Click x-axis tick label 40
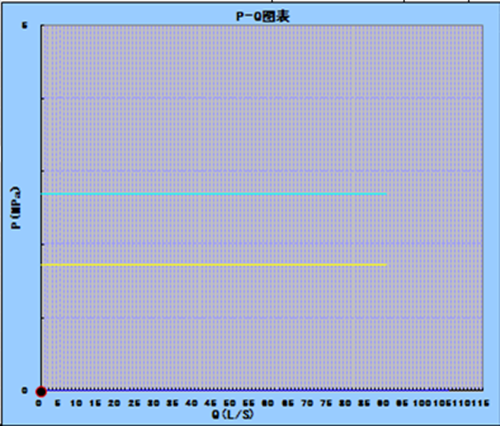Screen dimensions: 500x426 click(191, 403)
